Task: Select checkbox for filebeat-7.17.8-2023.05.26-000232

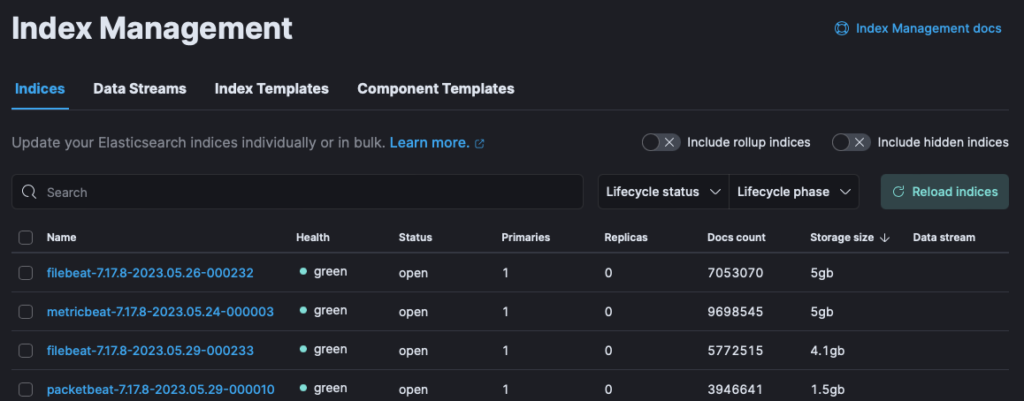Action: pos(26,272)
